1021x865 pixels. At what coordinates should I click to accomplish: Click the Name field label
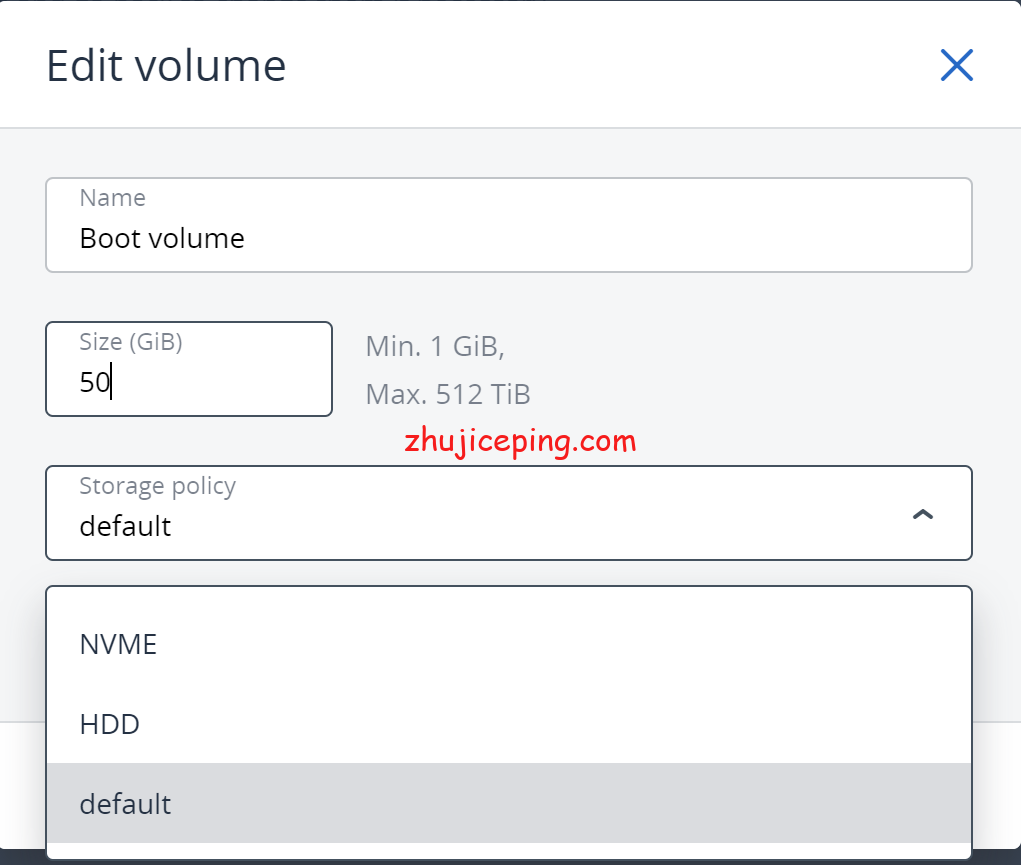[x=112, y=198]
